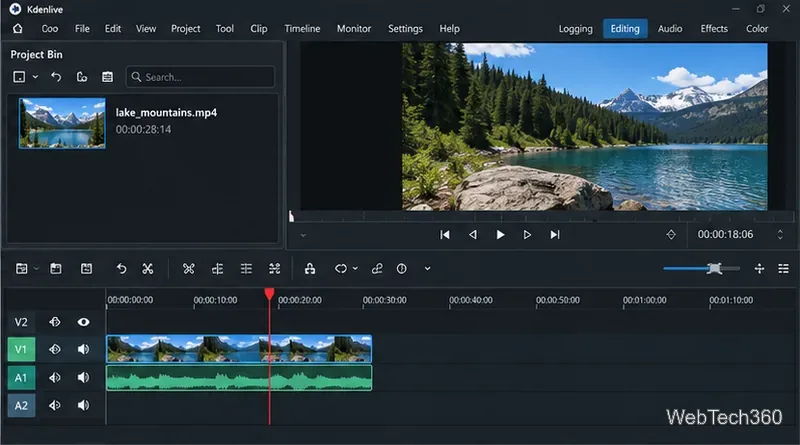Image resolution: width=800 pixels, height=445 pixels.
Task: Play the video in the monitor
Action: point(501,235)
